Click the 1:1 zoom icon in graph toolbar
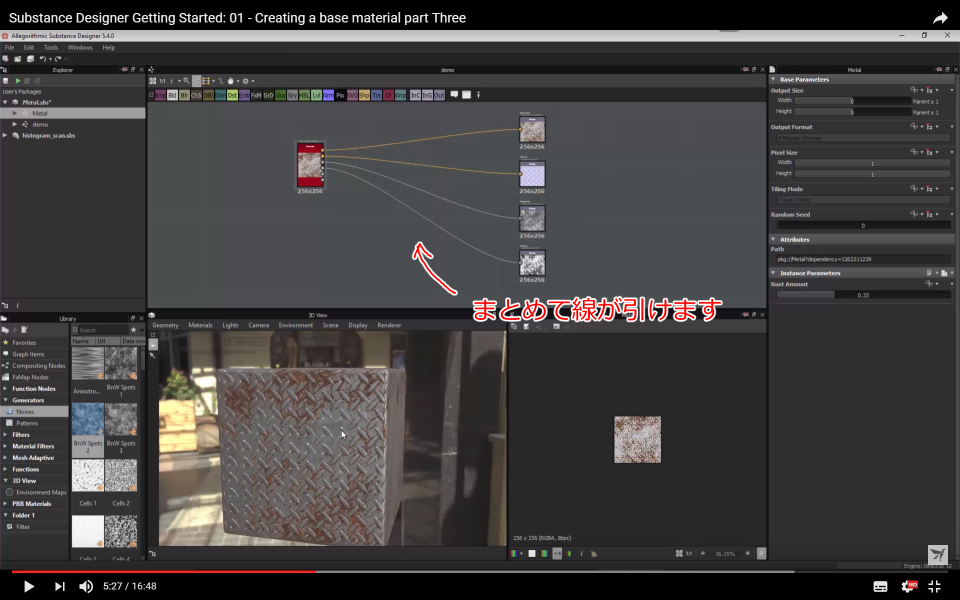The image size is (960, 600). (162, 81)
